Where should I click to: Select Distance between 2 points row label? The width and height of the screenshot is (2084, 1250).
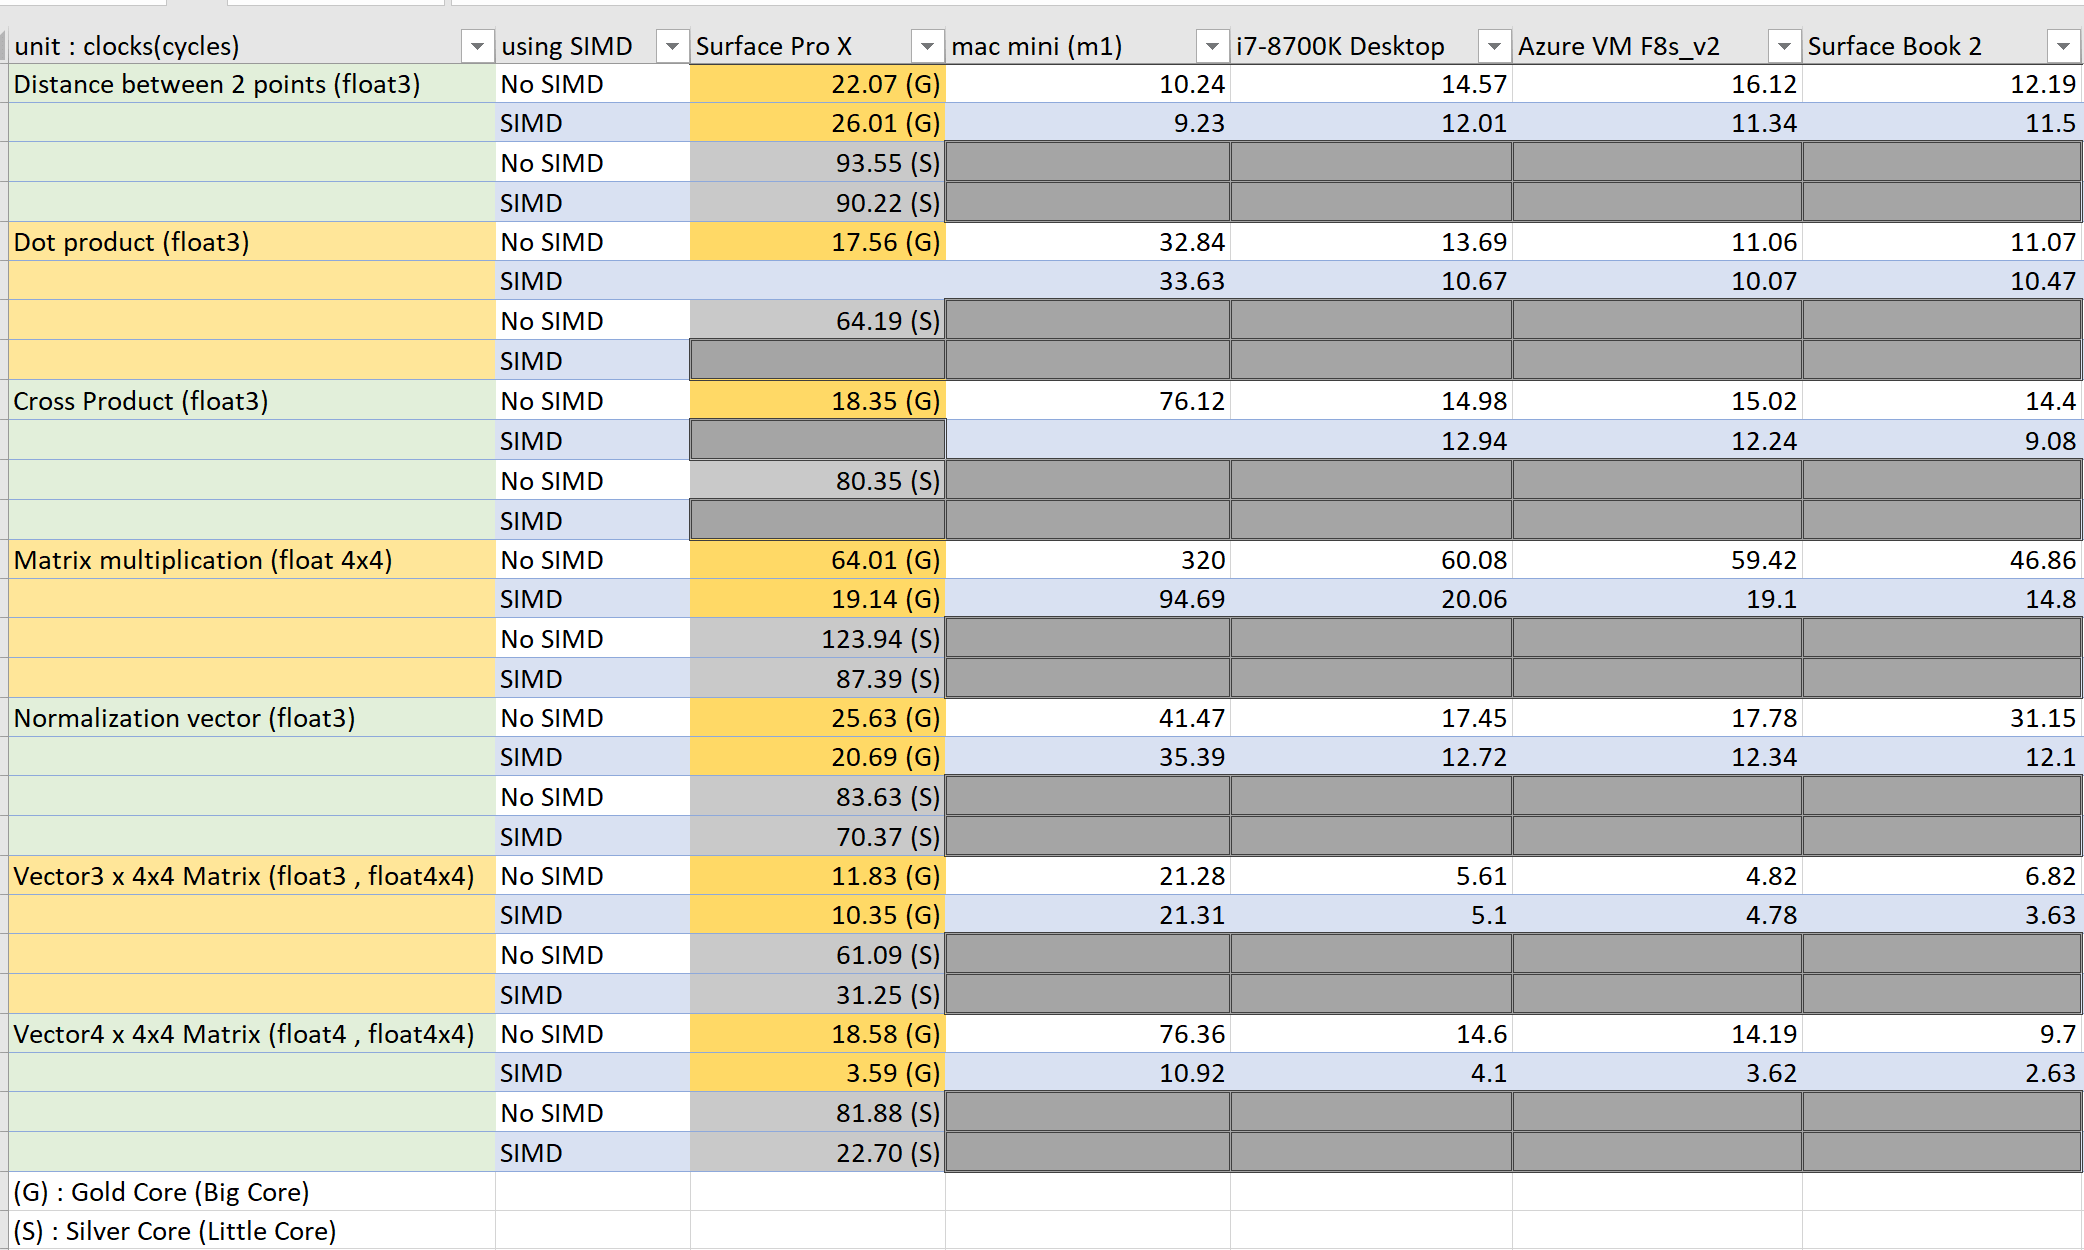(217, 85)
